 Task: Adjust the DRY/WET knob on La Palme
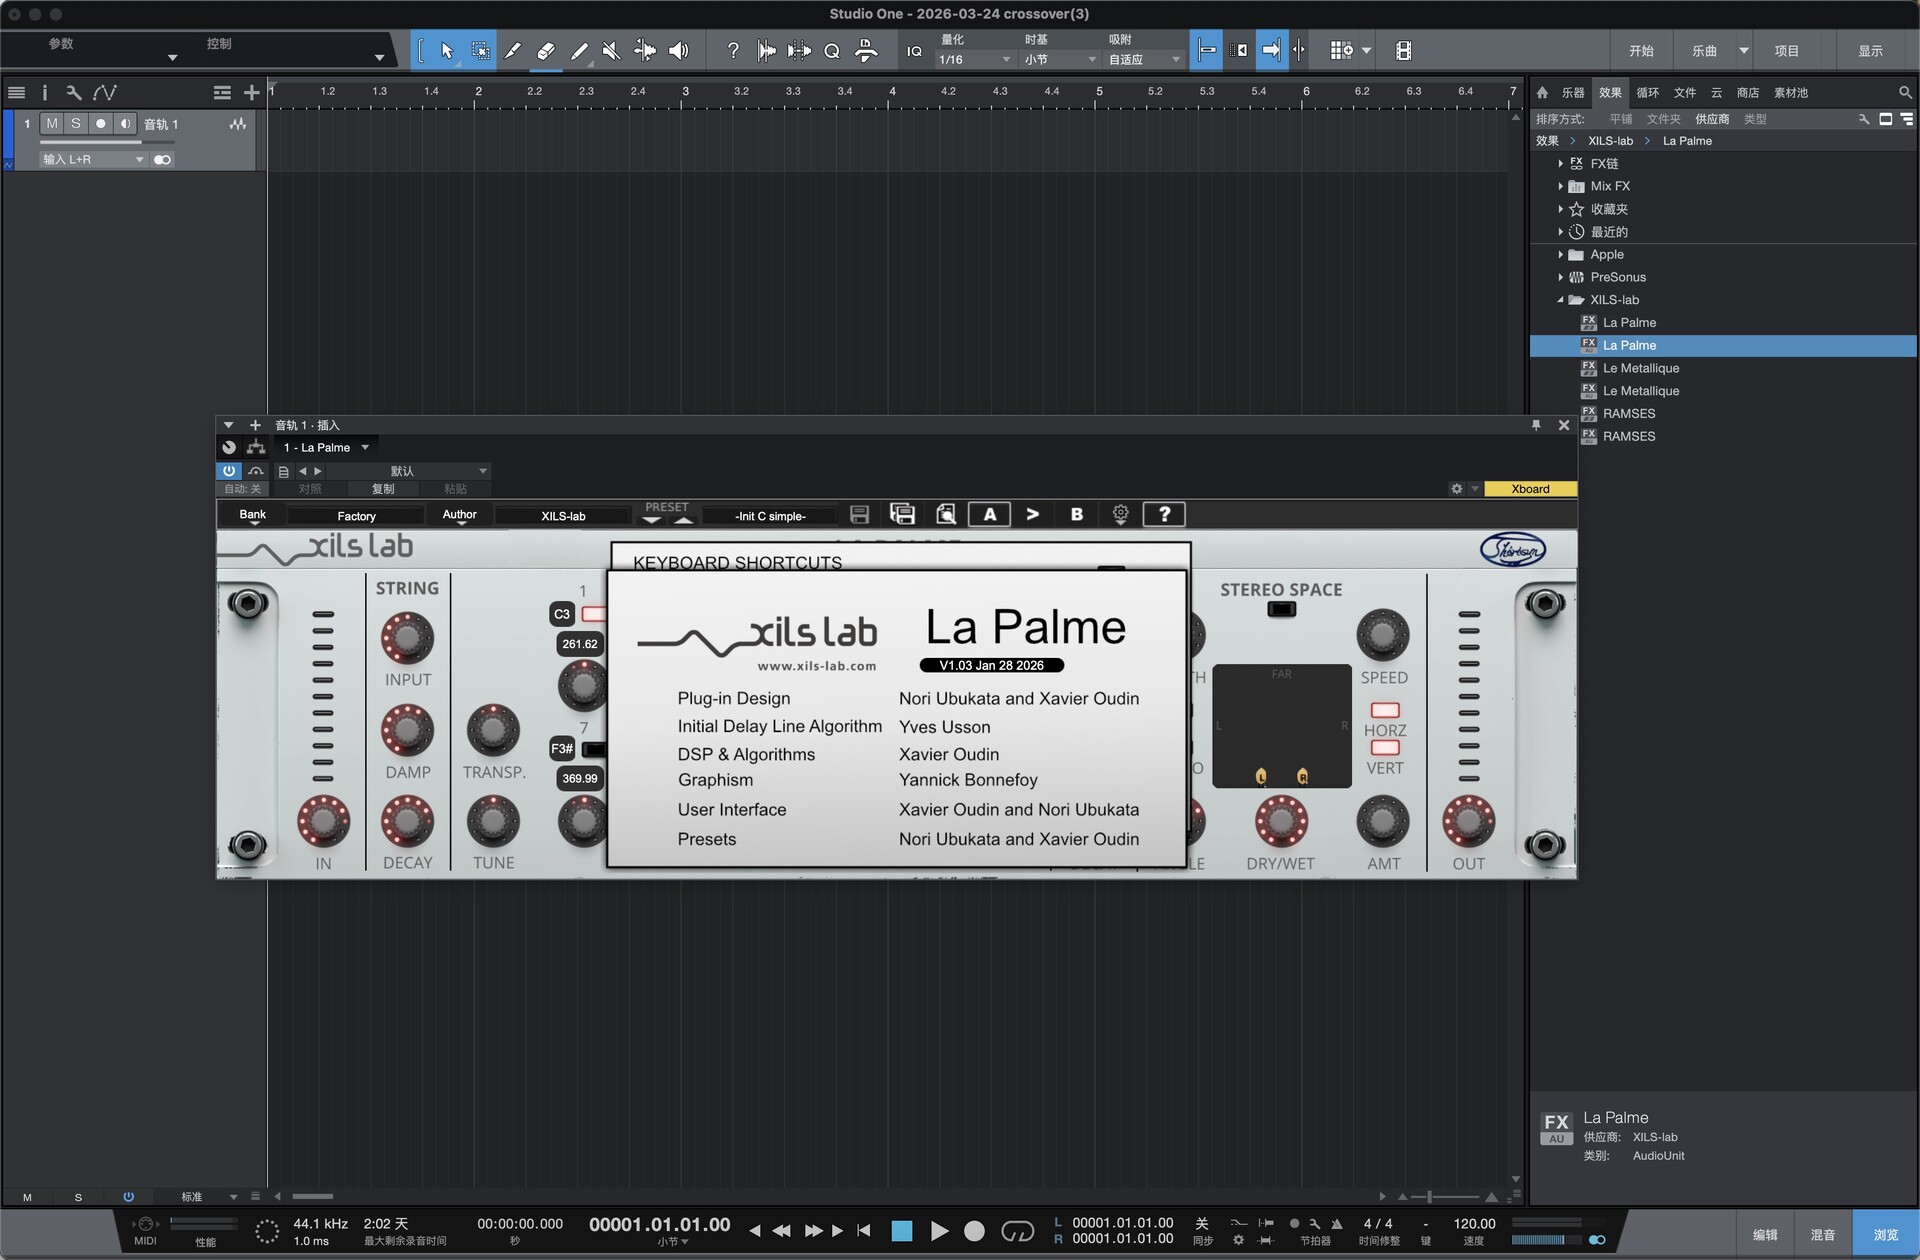1281,822
